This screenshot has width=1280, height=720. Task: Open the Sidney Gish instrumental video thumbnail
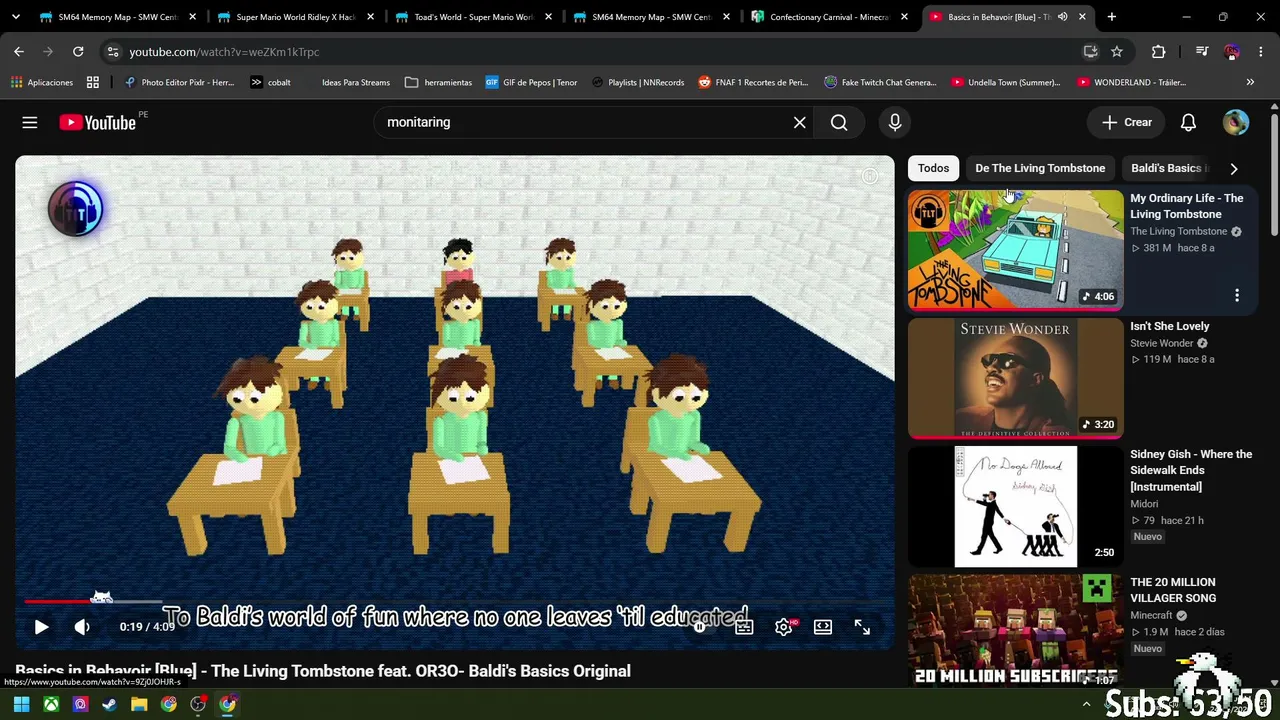[1016, 506]
